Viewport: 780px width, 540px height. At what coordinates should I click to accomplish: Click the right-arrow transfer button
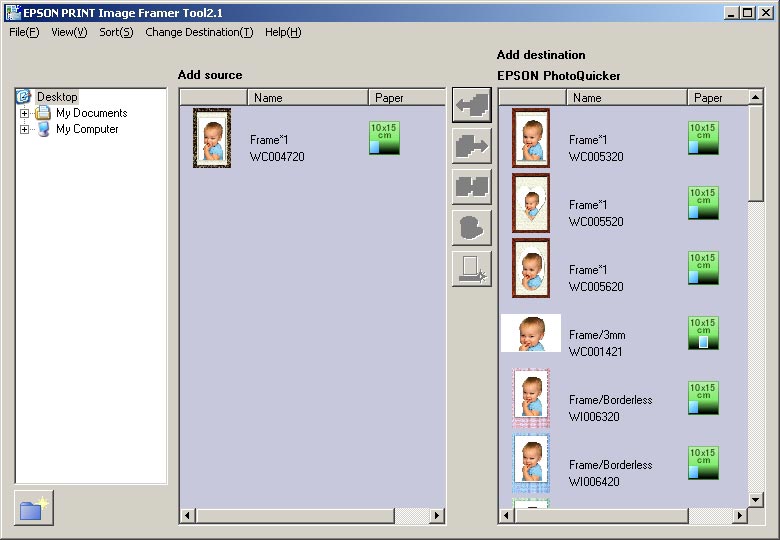[x=472, y=146]
